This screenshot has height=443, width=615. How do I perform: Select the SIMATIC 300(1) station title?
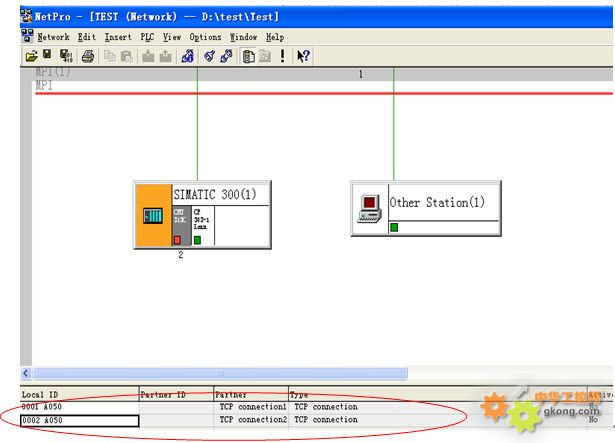(x=215, y=194)
